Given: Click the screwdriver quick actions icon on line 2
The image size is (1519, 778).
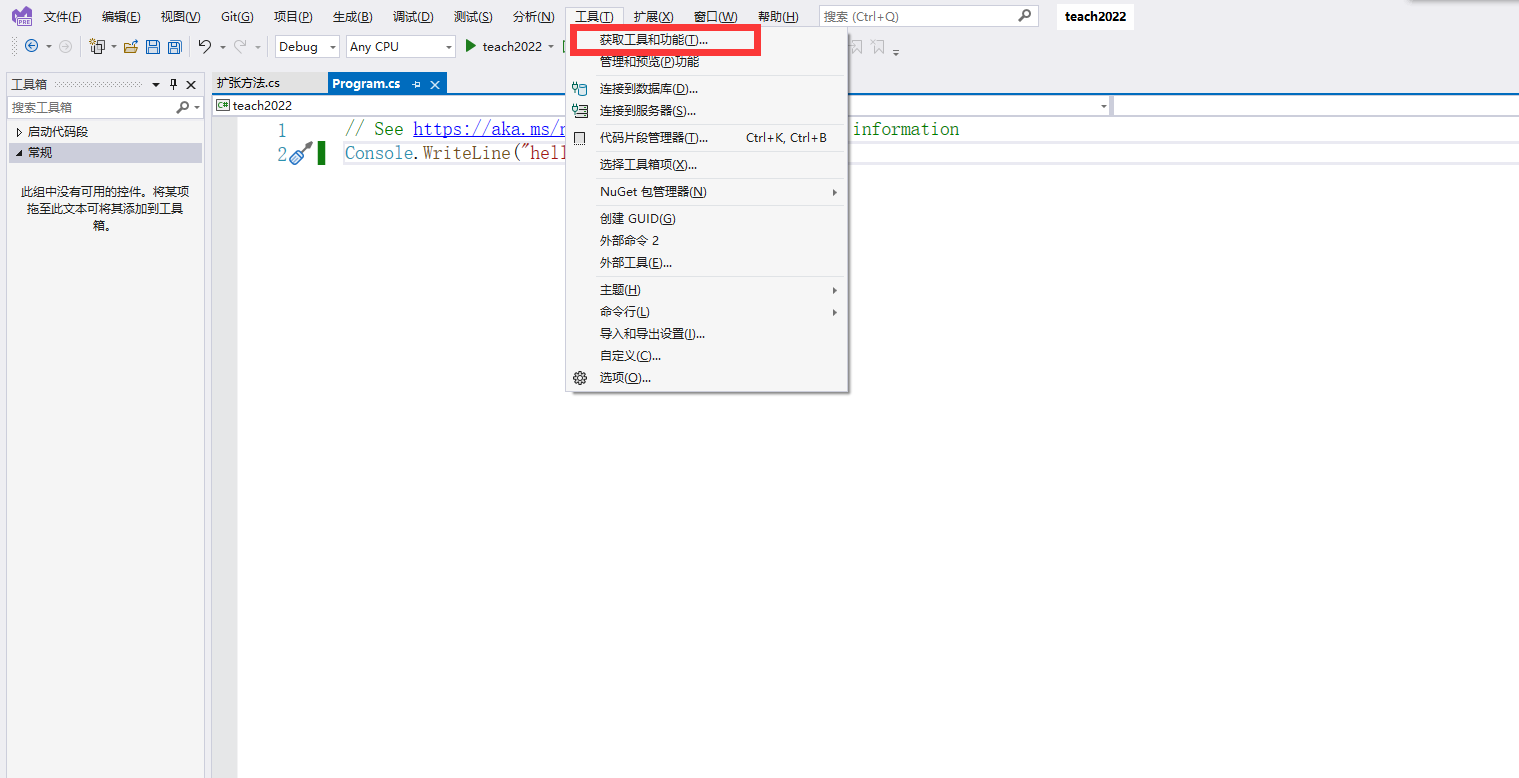Looking at the screenshot, I should [301, 153].
